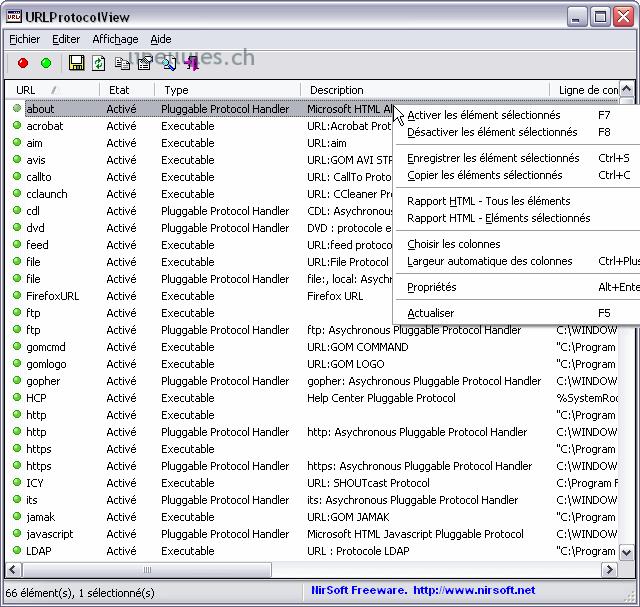The width and height of the screenshot is (640, 607).
Task: Choose Enregistrer les élément sélectionnés
Action: click(x=516, y=158)
